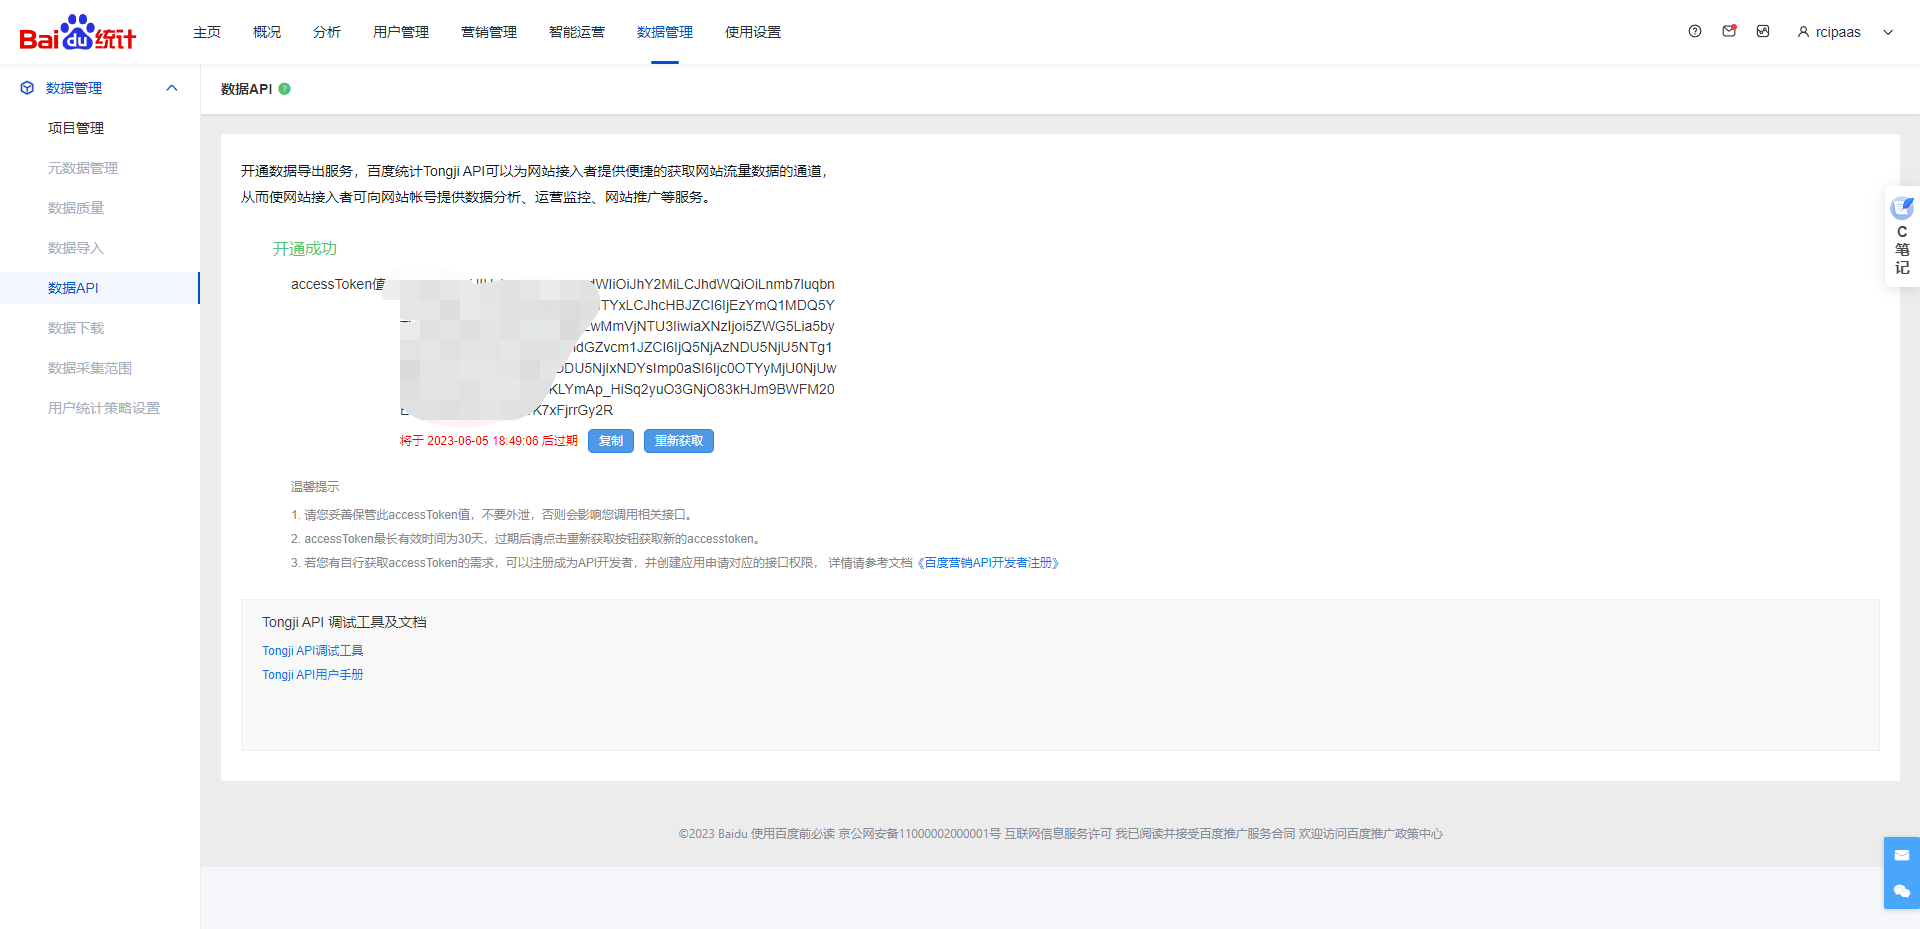This screenshot has width=1920, height=929.
Task: Open the WeChat chat icon at bottom right
Action: (x=1902, y=892)
